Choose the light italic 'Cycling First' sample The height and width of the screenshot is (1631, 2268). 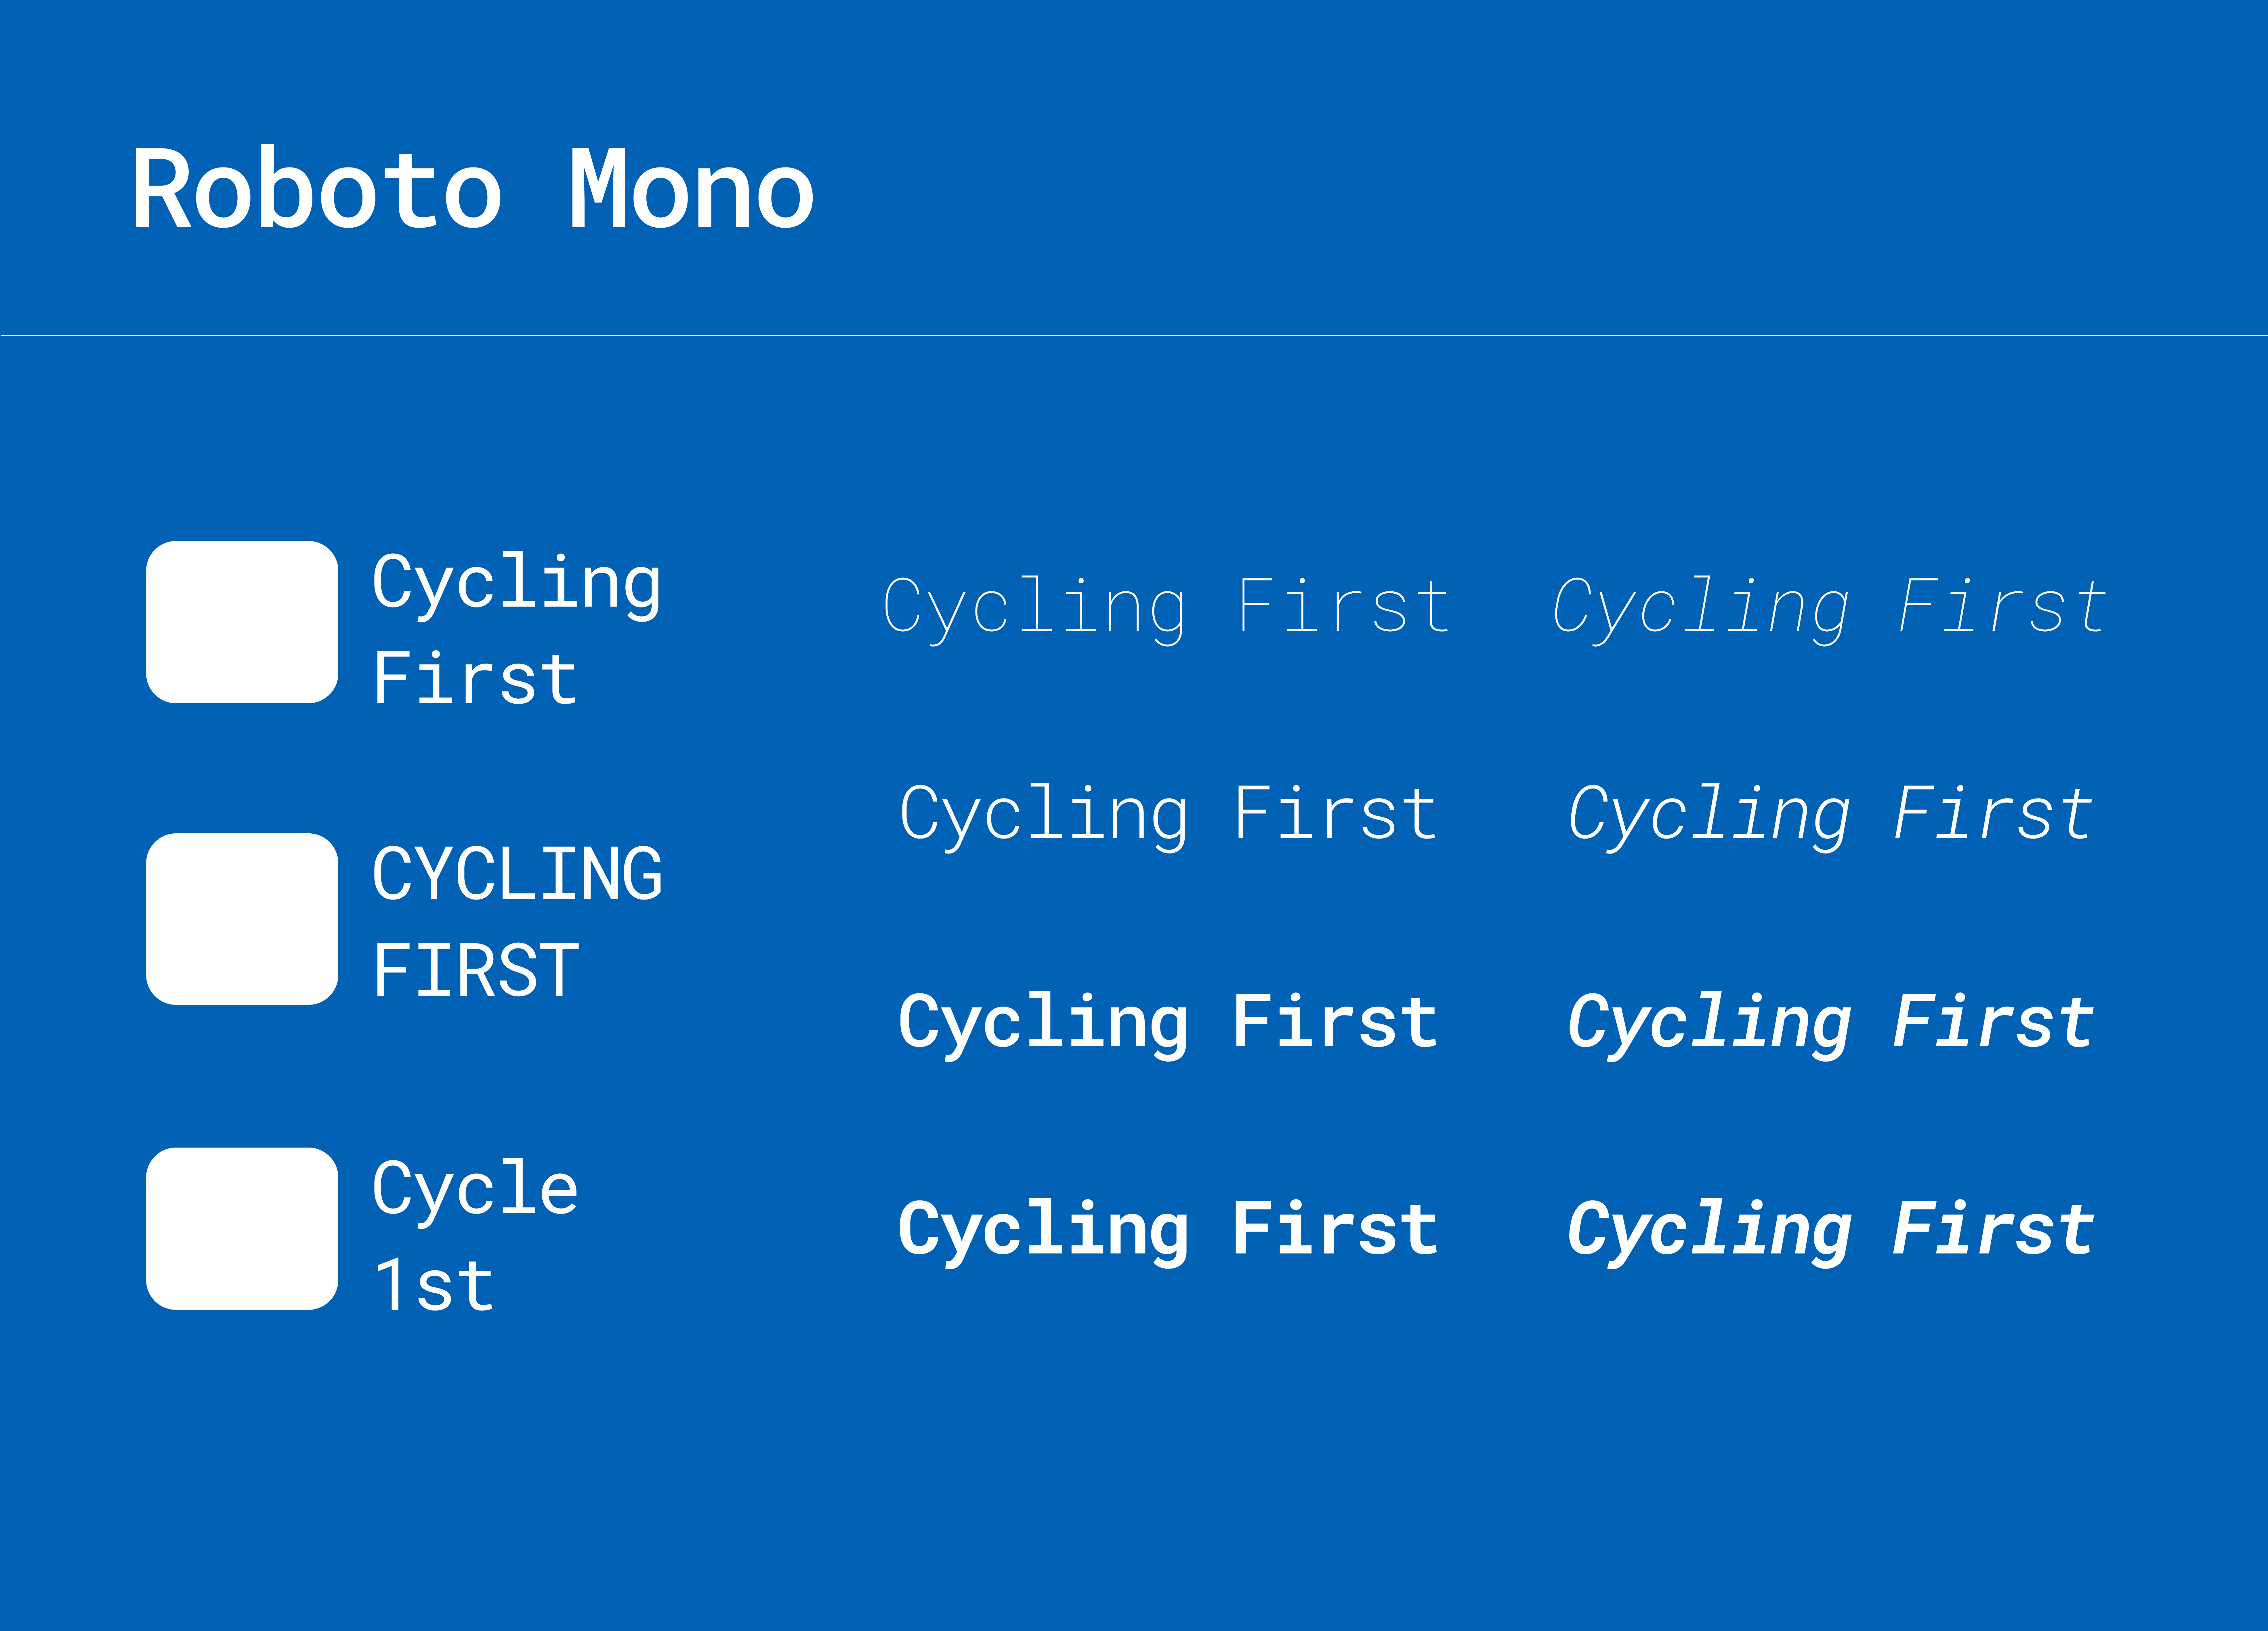1830,815
